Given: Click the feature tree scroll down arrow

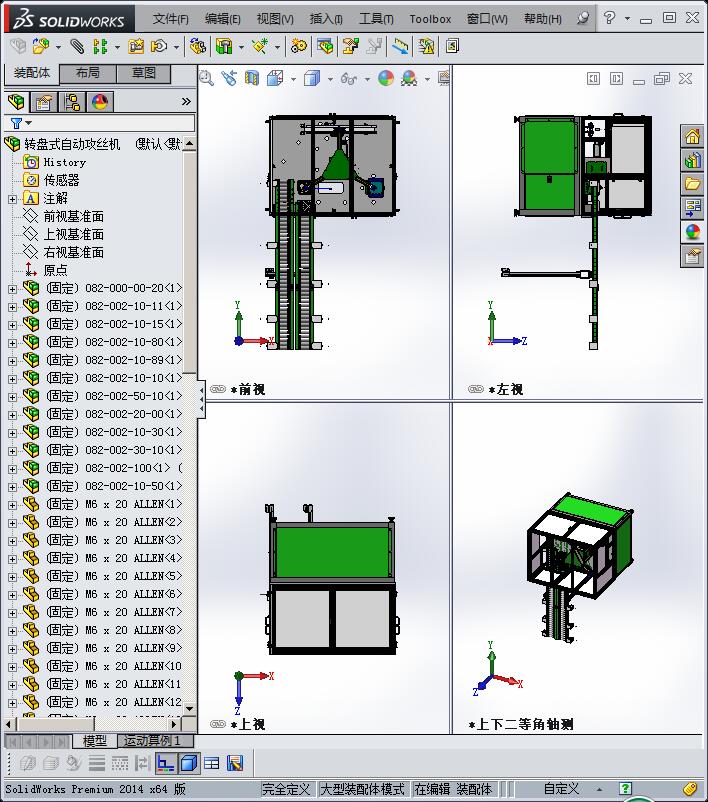Looking at the screenshot, I should pos(189,708).
